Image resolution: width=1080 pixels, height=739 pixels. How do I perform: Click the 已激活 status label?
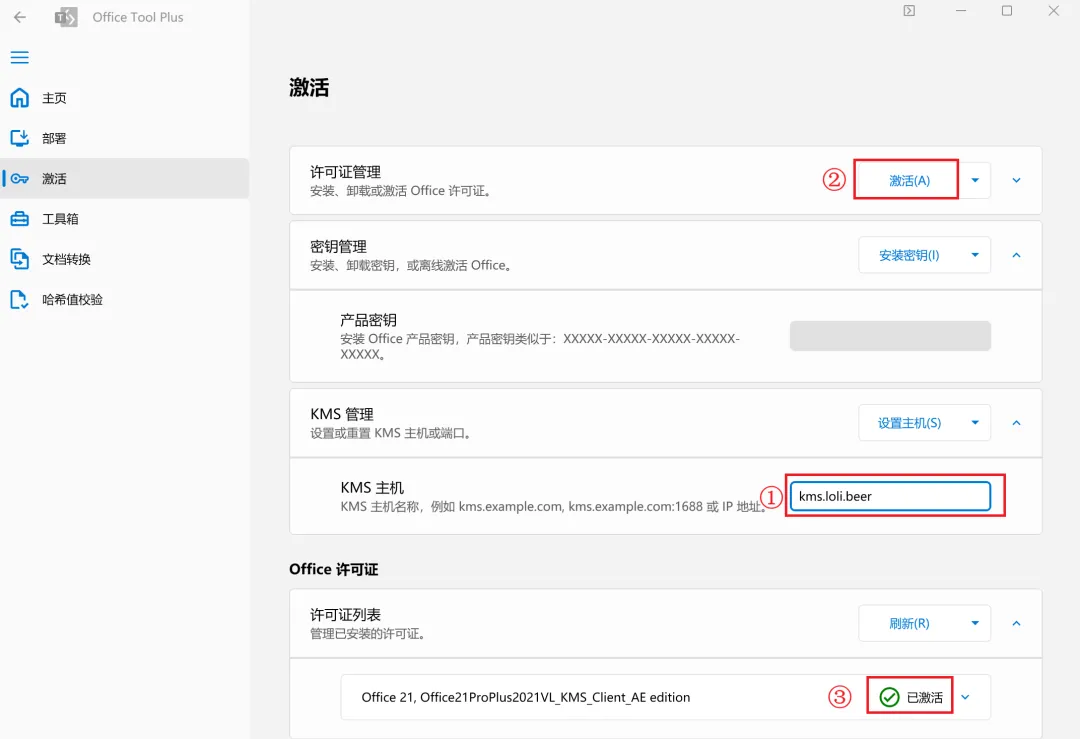(x=924, y=698)
